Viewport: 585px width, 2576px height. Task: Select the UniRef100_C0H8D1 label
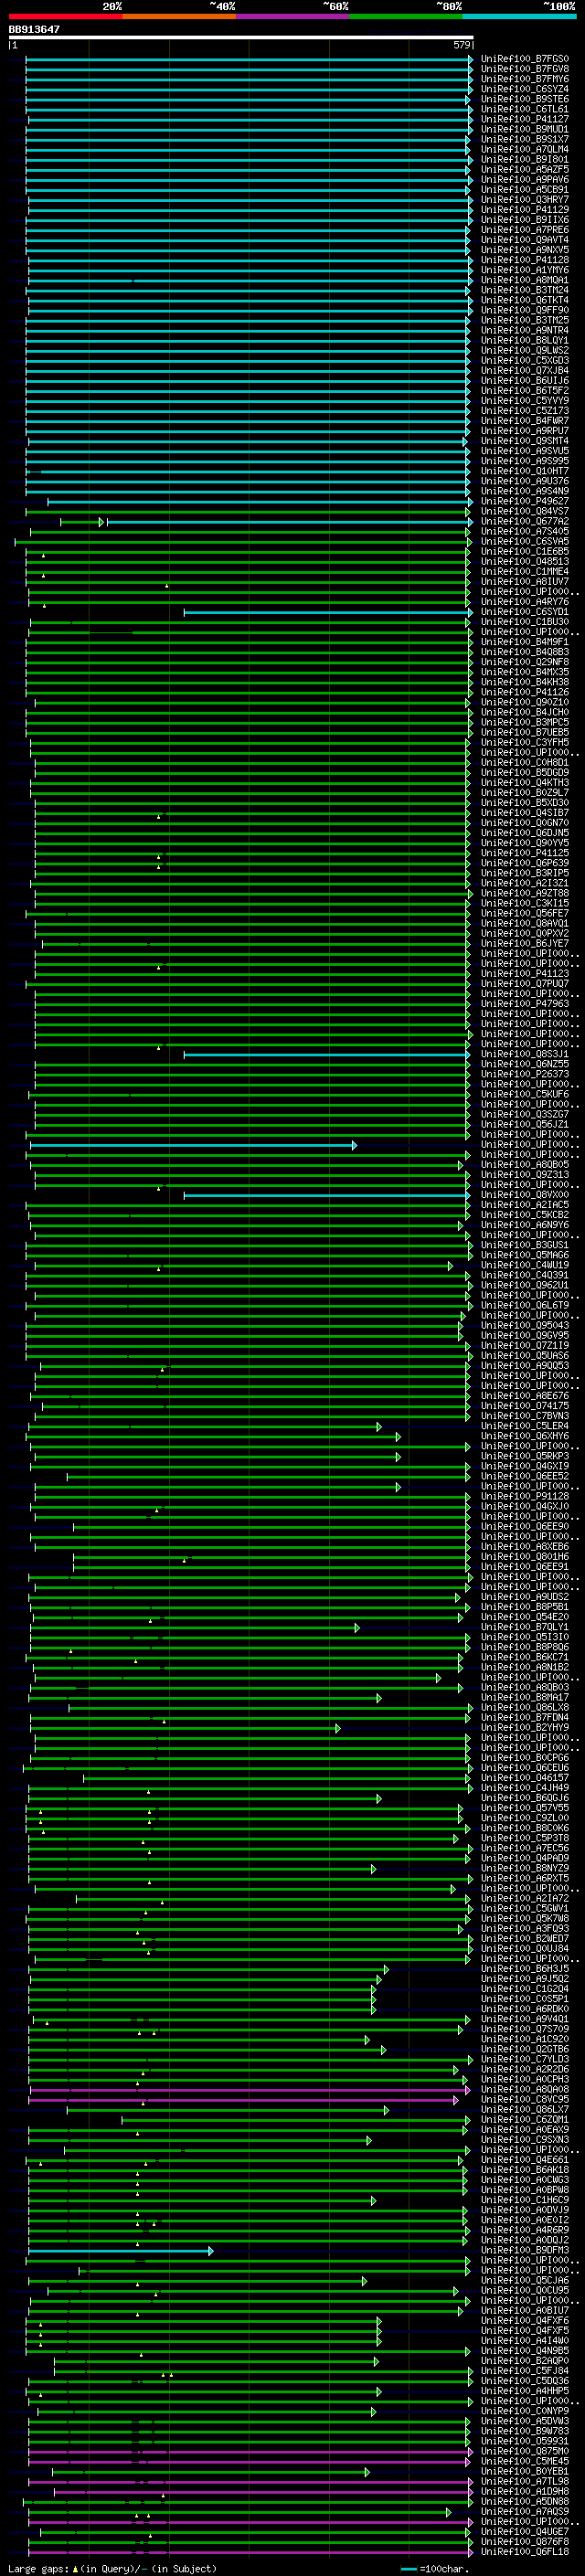pyautogui.click(x=524, y=762)
